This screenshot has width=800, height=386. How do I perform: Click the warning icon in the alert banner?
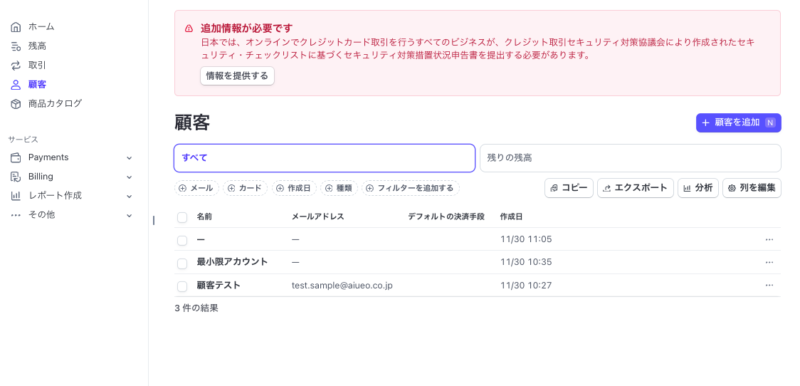pyautogui.click(x=189, y=29)
